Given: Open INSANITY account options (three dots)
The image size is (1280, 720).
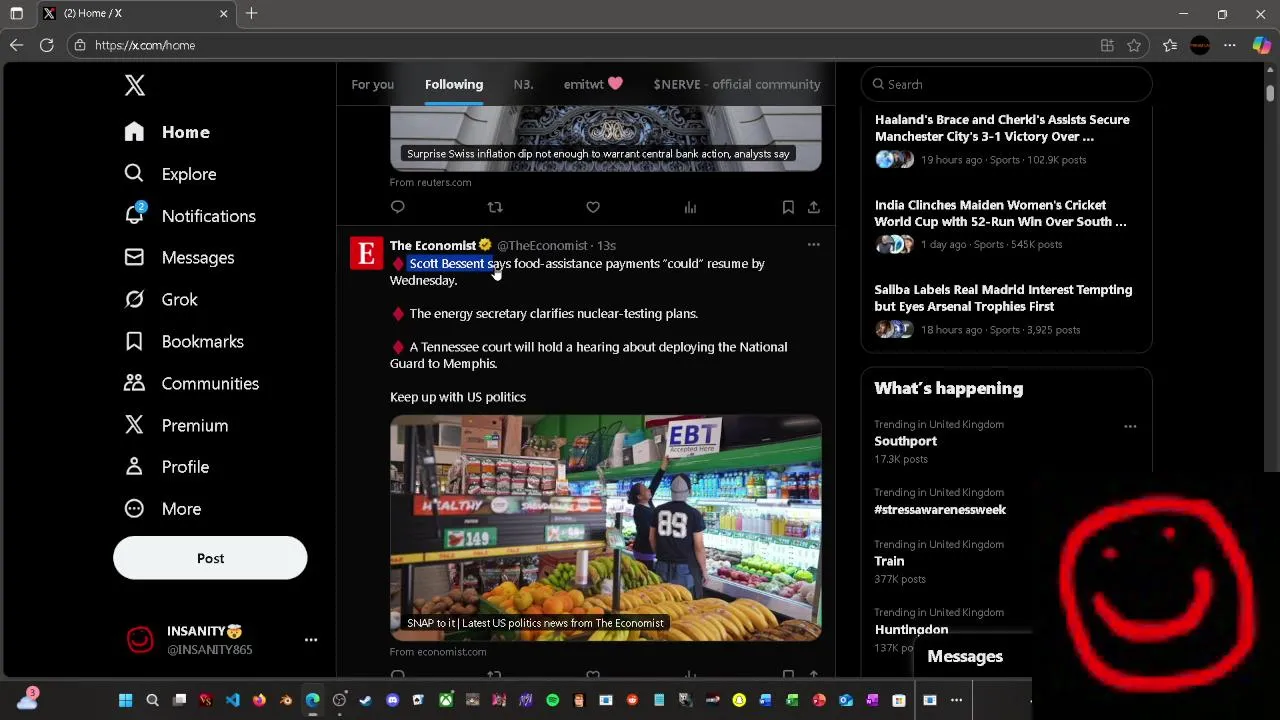Looking at the screenshot, I should click(311, 640).
